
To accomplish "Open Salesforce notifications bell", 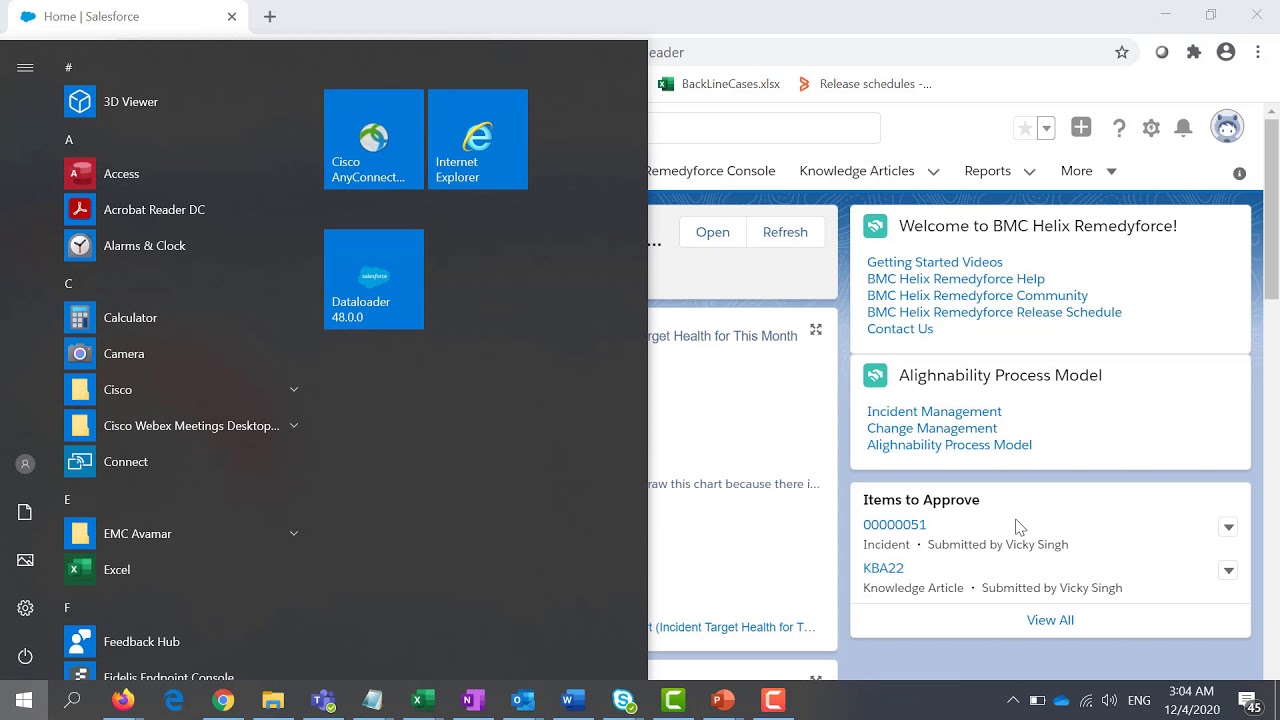I will coord(1183,128).
